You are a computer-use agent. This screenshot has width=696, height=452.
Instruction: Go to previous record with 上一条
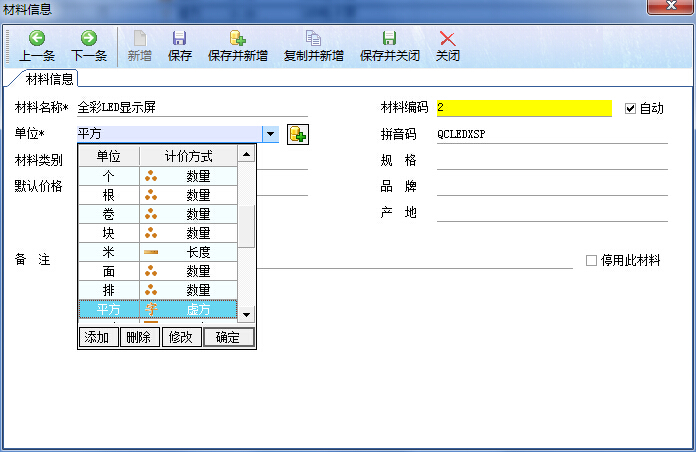pyautogui.click(x=36, y=38)
